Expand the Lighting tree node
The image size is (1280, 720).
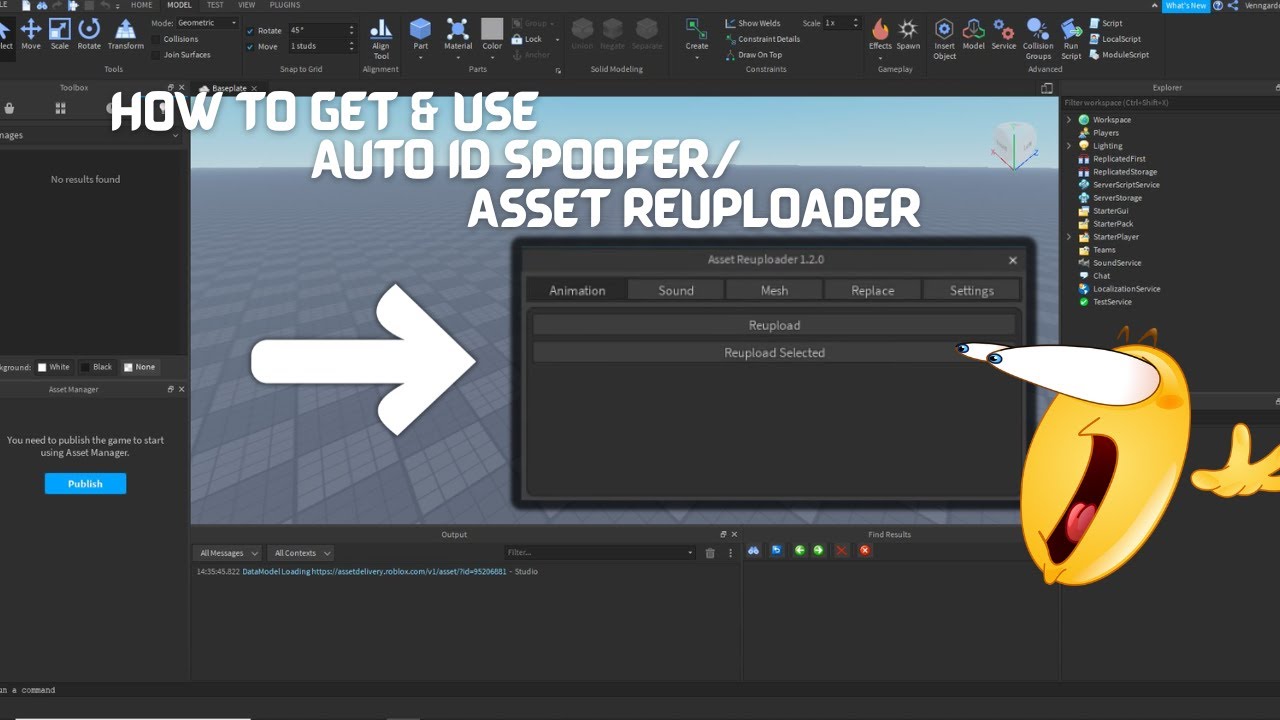1069,146
